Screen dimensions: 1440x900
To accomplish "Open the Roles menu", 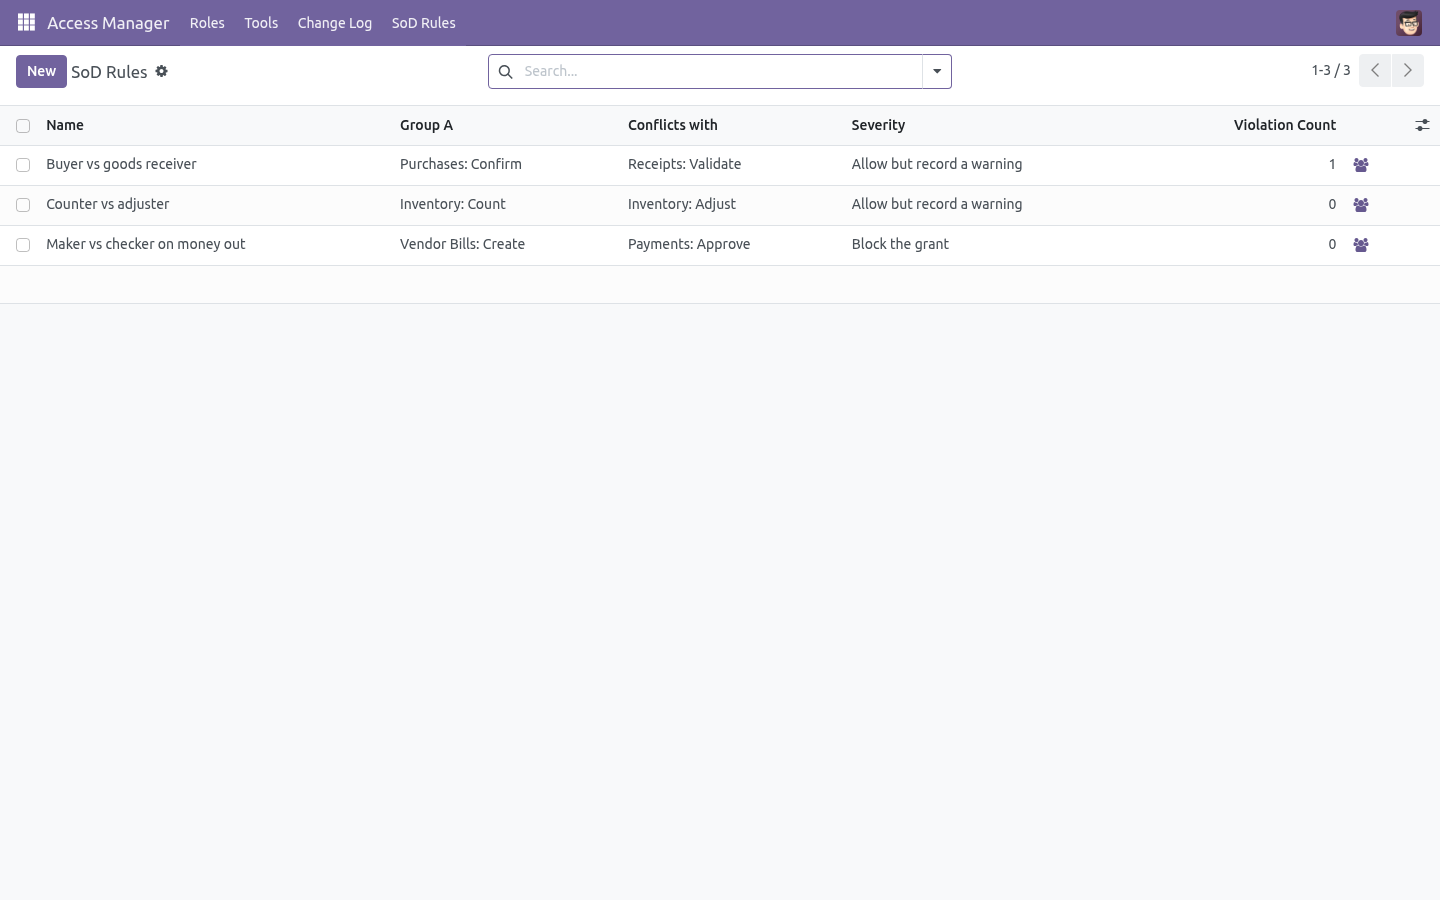I will click(207, 22).
